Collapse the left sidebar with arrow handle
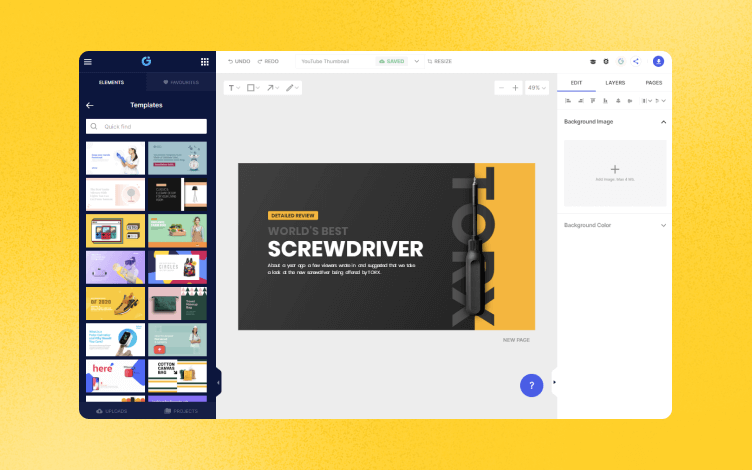Viewport: 752px width, 470px height. pyautogui.click(x=219, y=383)
